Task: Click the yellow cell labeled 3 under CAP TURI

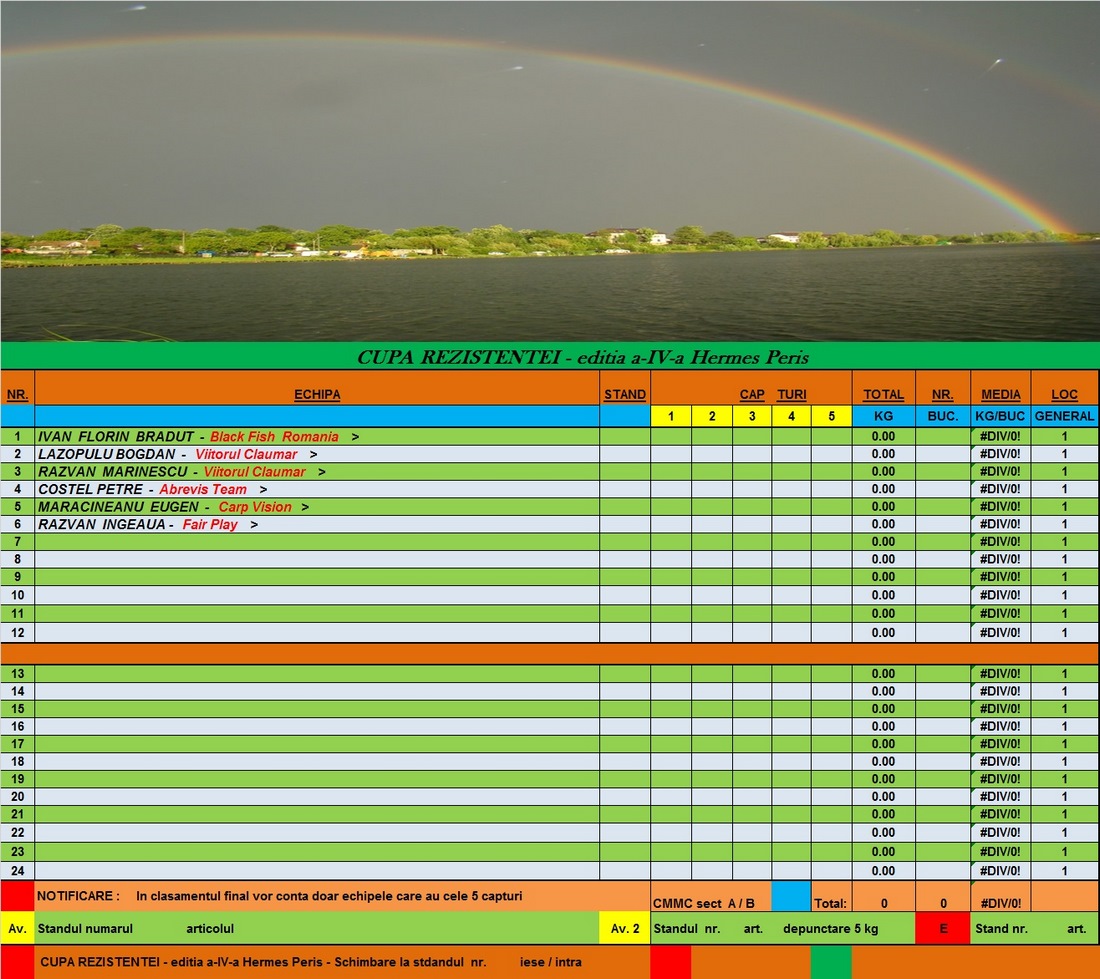Action: coord(752,416)
